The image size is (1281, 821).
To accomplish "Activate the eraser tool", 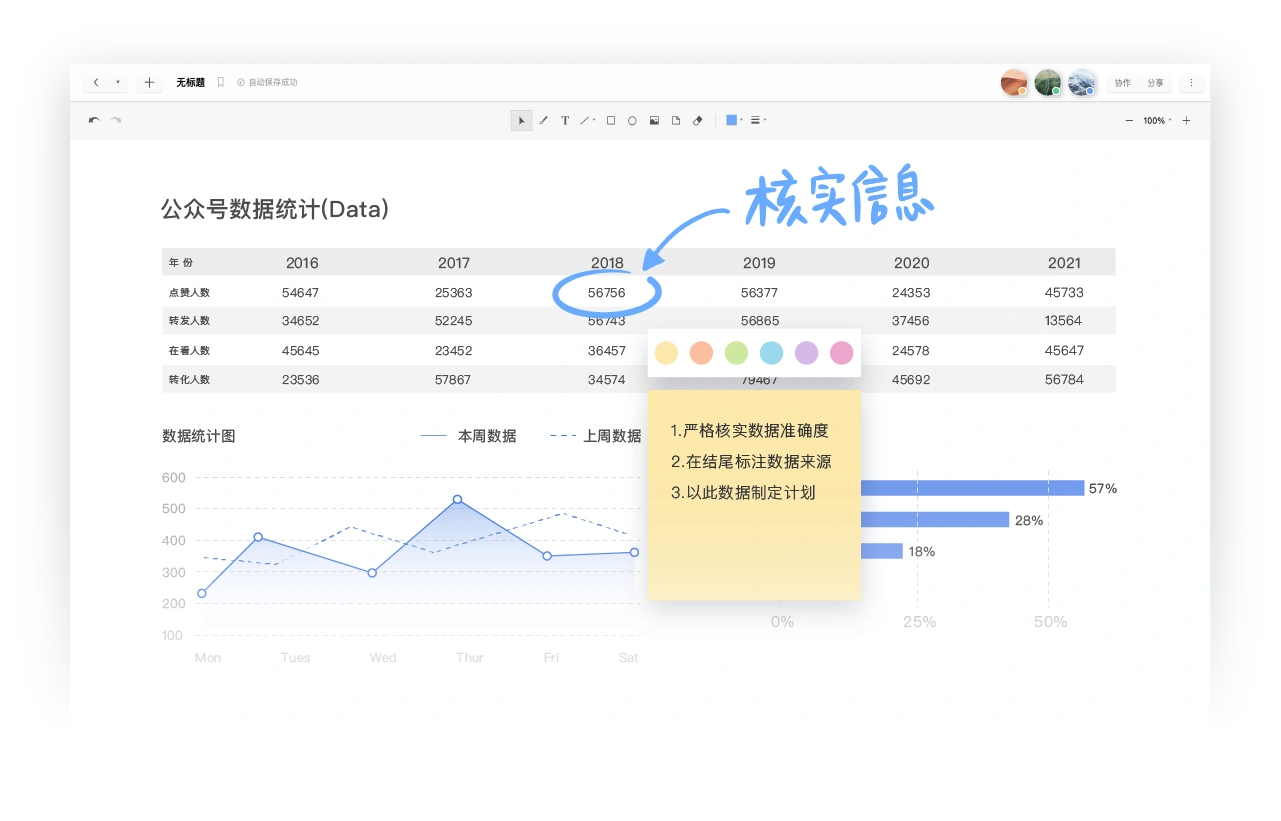I will pyautogui.click(x=698, y=121).
